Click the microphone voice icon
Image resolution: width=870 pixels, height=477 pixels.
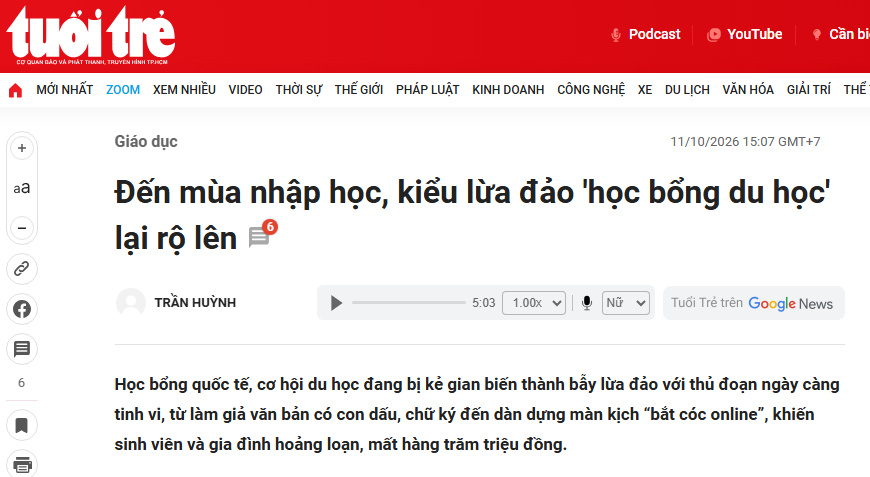(x=586, y=303)
